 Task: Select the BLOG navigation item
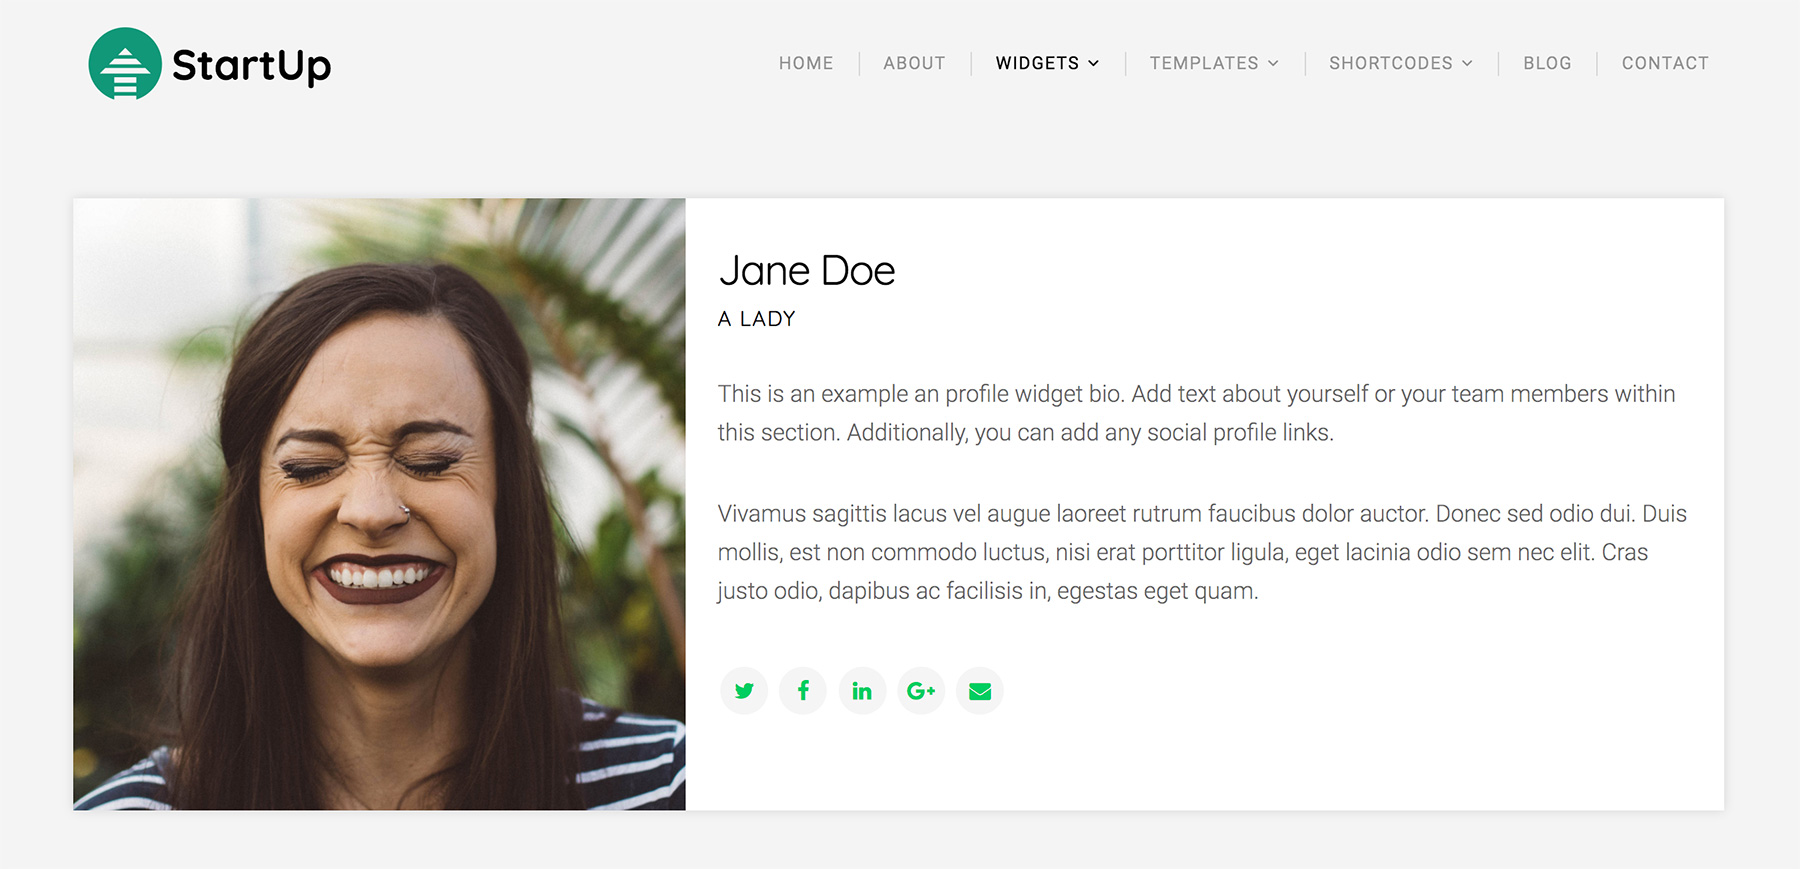(1547, 63)
